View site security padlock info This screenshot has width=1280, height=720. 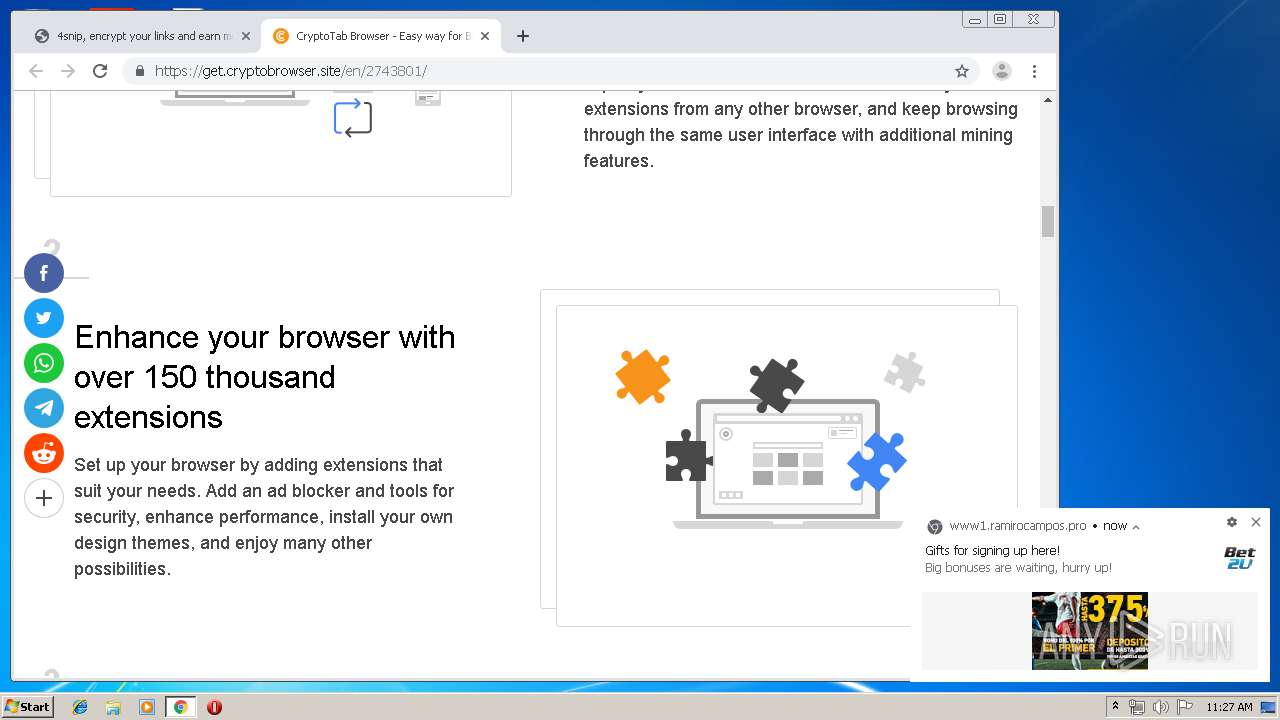[140, 71]
